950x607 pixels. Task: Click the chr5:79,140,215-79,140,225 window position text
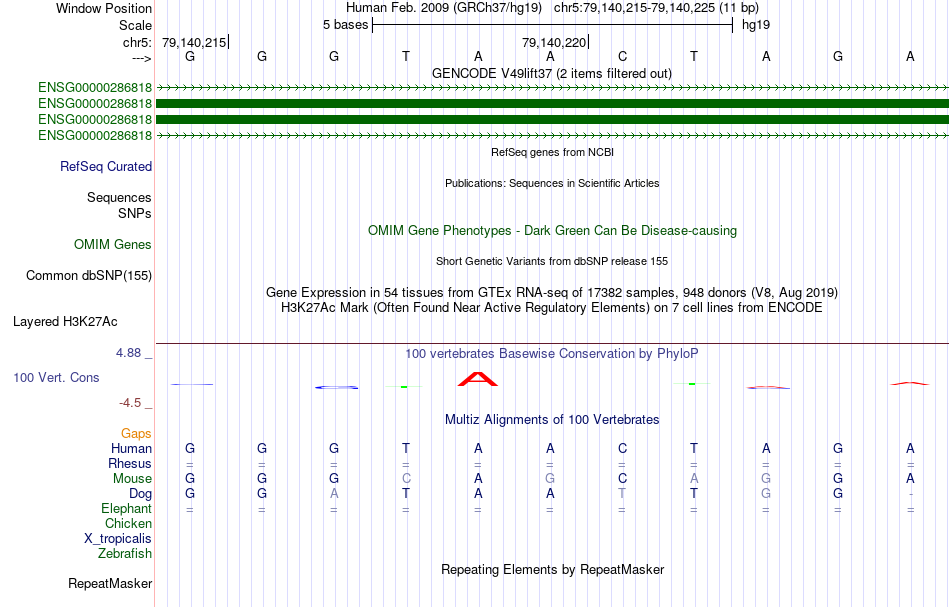click(x=656, y=8)
